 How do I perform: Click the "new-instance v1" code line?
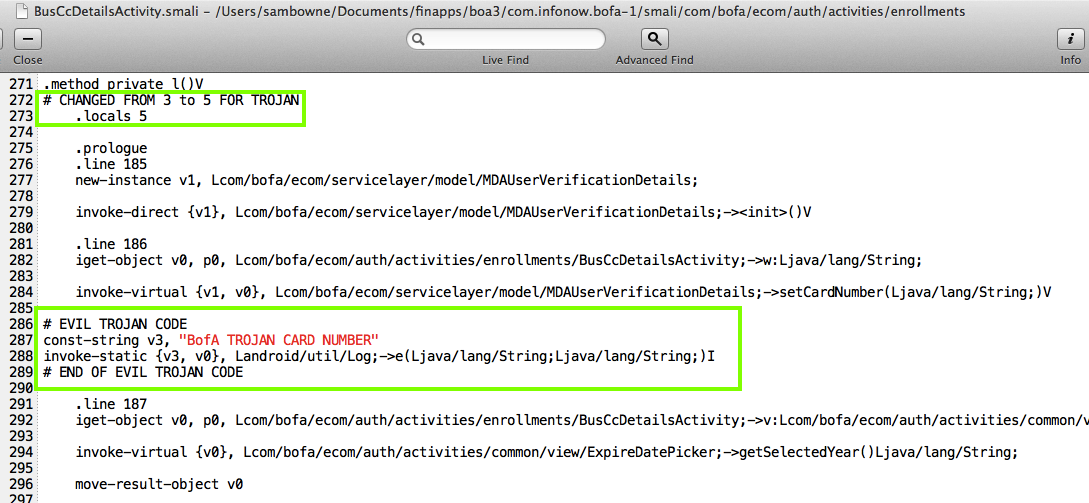(x=386, y=180)
